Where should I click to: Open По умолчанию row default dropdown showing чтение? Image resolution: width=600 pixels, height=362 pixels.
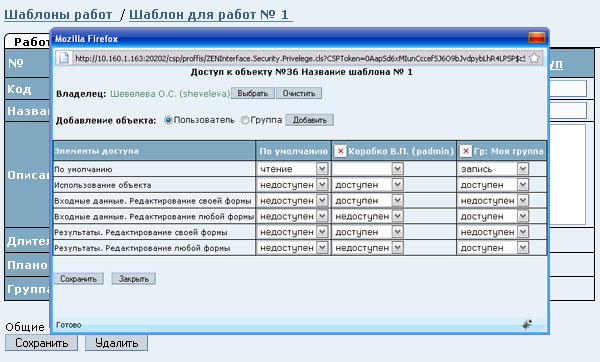pyautogui.click(x=293, y=169)
